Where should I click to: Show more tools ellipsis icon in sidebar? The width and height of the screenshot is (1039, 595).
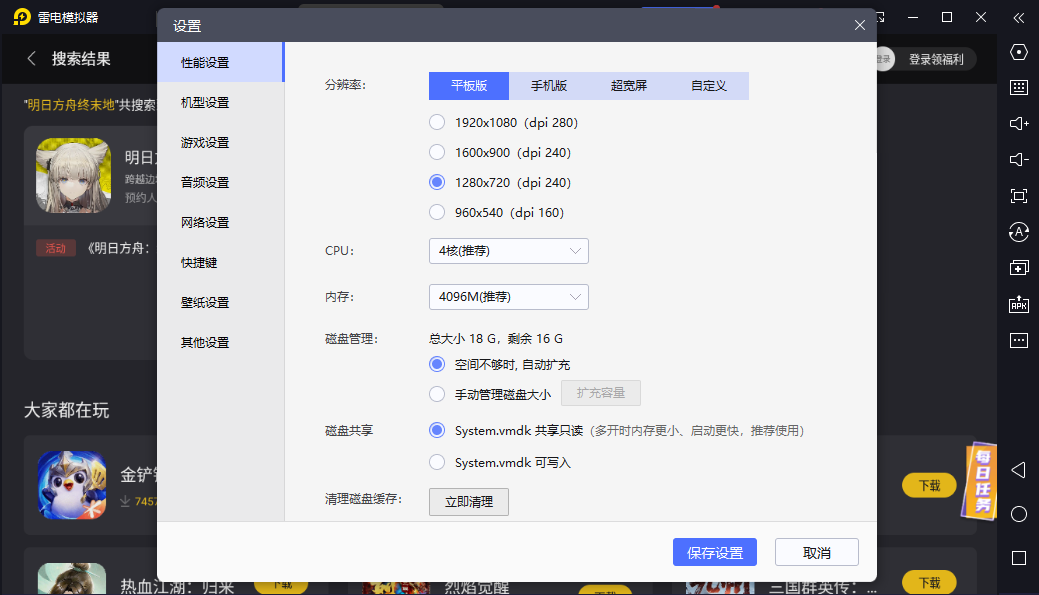[x=1018, y=341]
